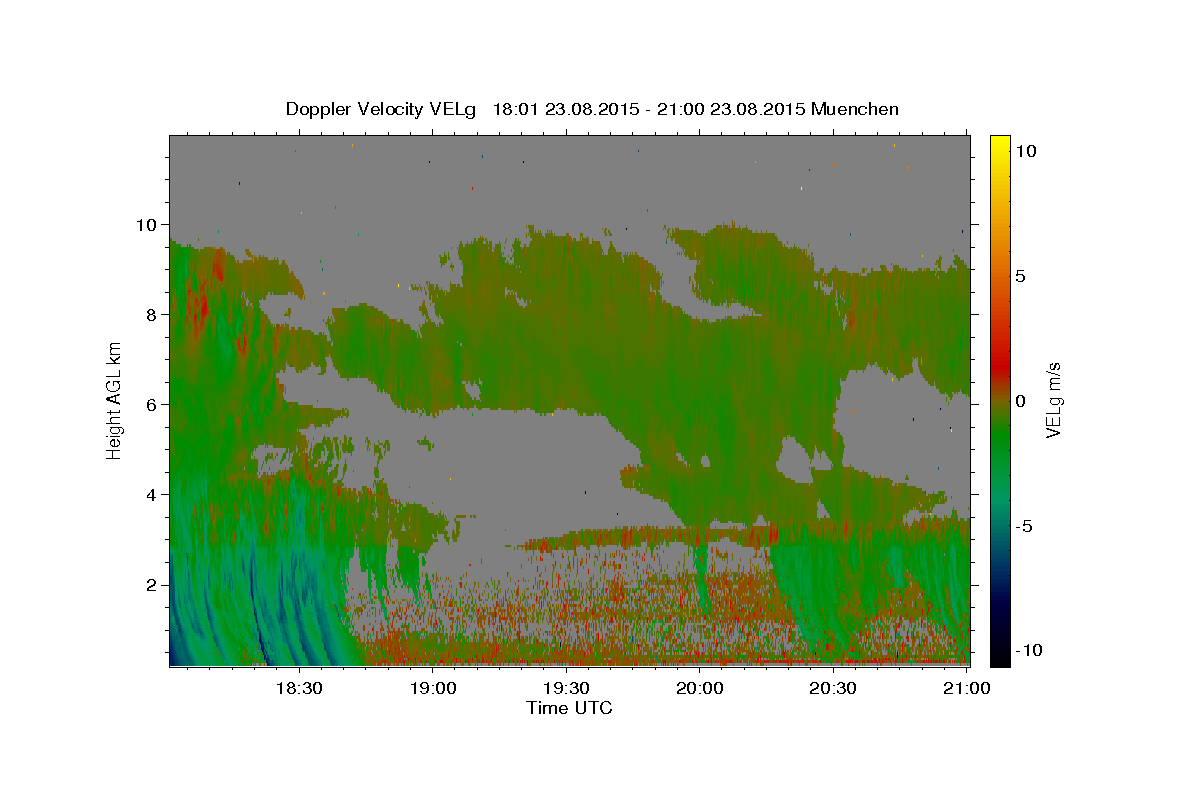The image size is (1200, 800).
Task: Click the colorbar value 10 label
Action: click(1026, 150)
